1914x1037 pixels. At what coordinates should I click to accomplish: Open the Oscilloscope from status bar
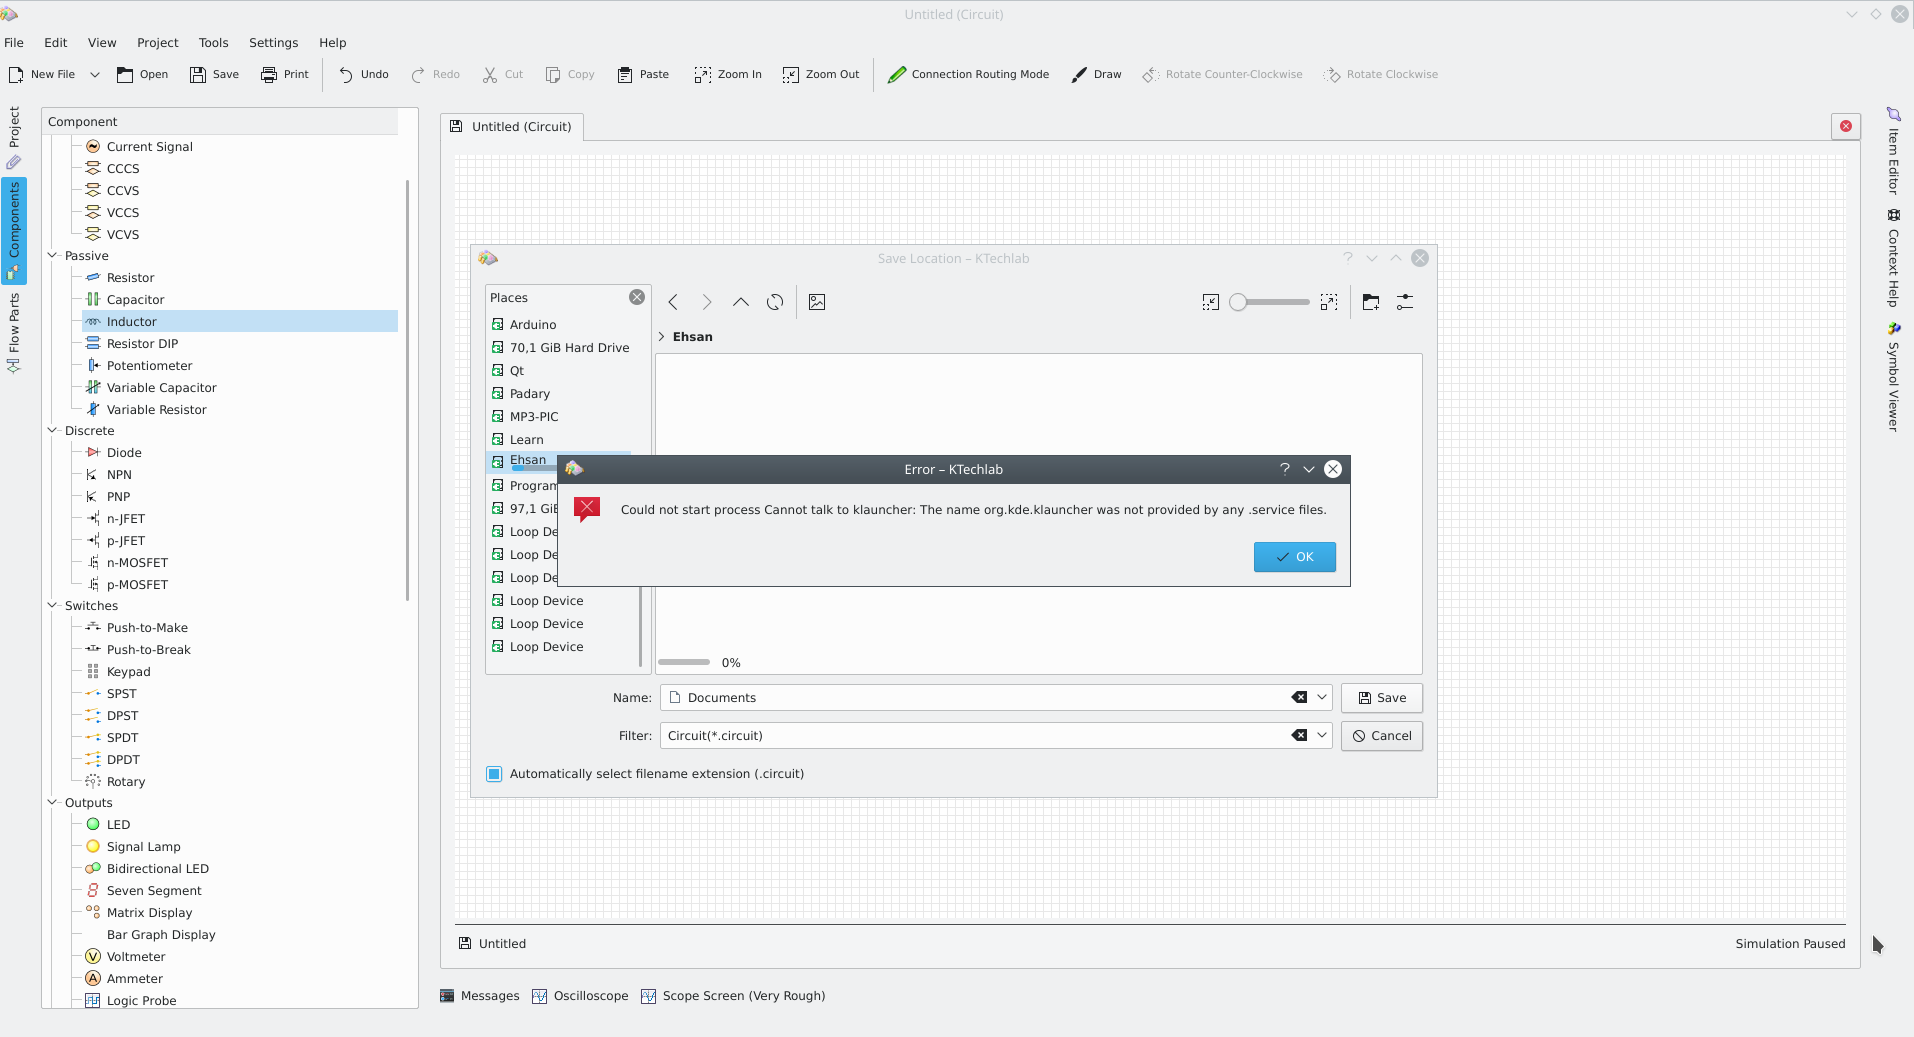[x=580, y=995]
